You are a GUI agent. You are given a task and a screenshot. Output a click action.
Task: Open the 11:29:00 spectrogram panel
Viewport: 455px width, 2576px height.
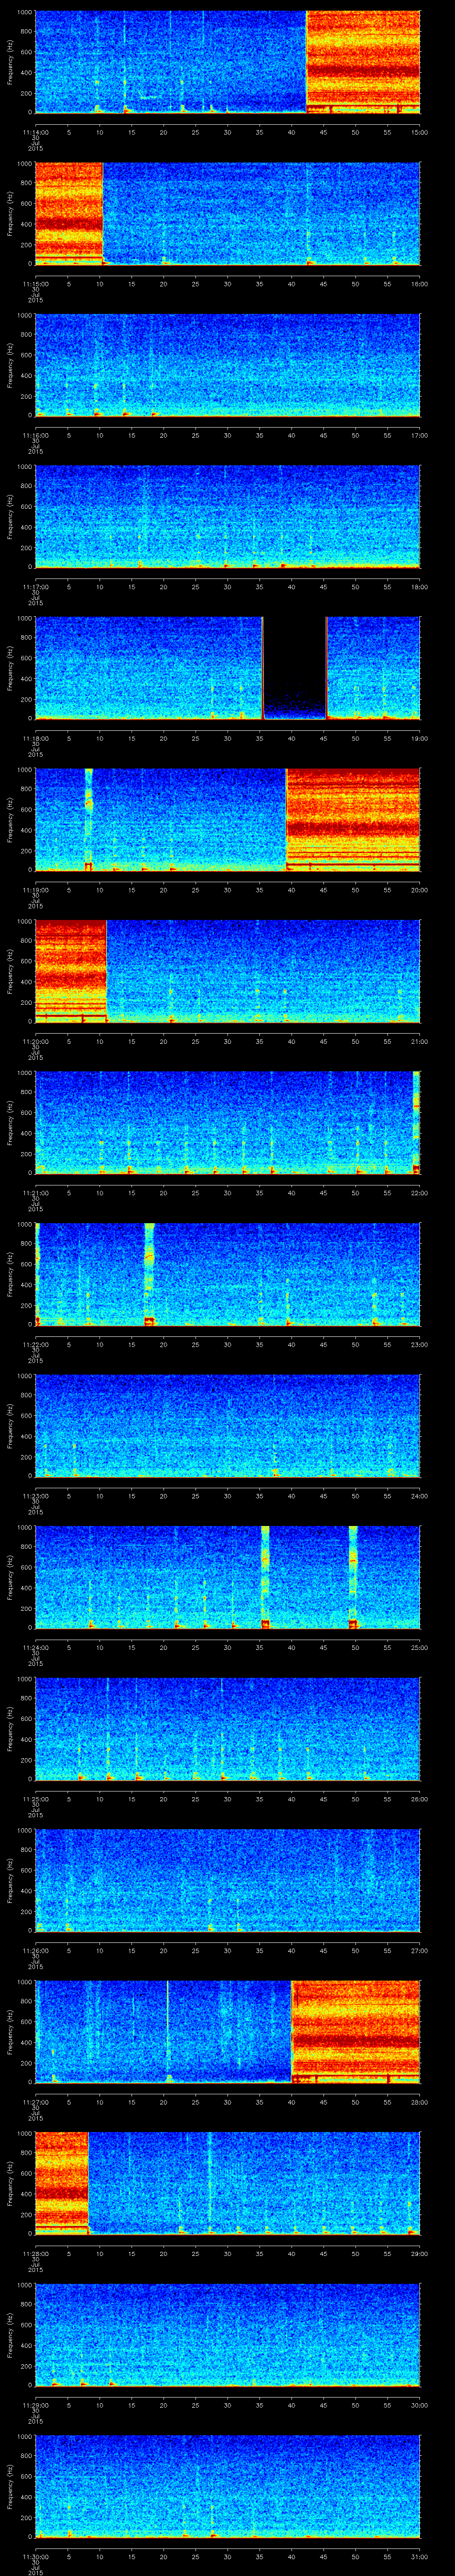227,2335
